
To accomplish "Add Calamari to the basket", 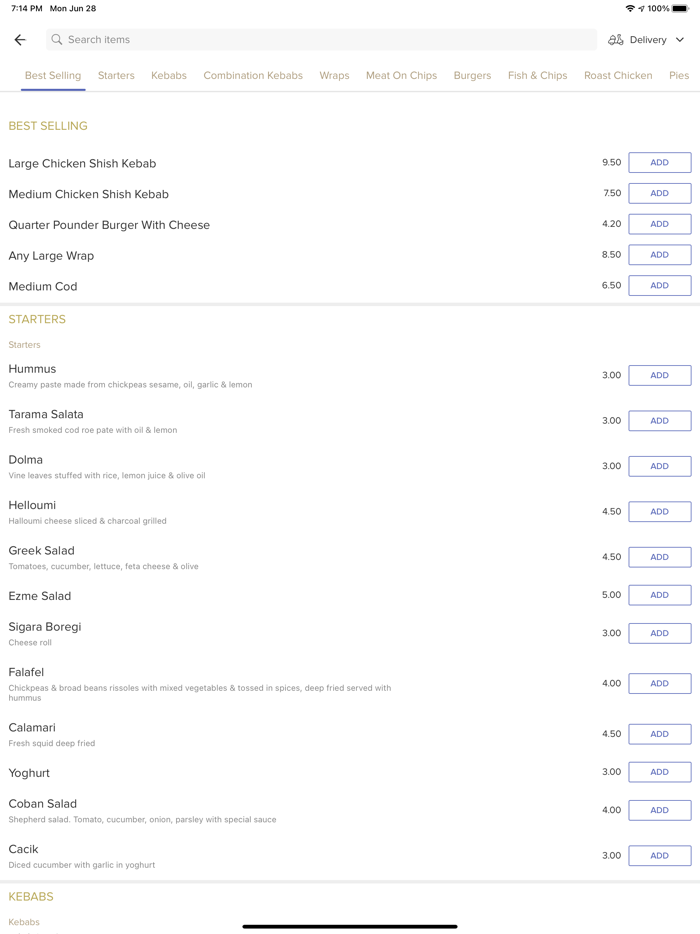I will tap(659, 734).
